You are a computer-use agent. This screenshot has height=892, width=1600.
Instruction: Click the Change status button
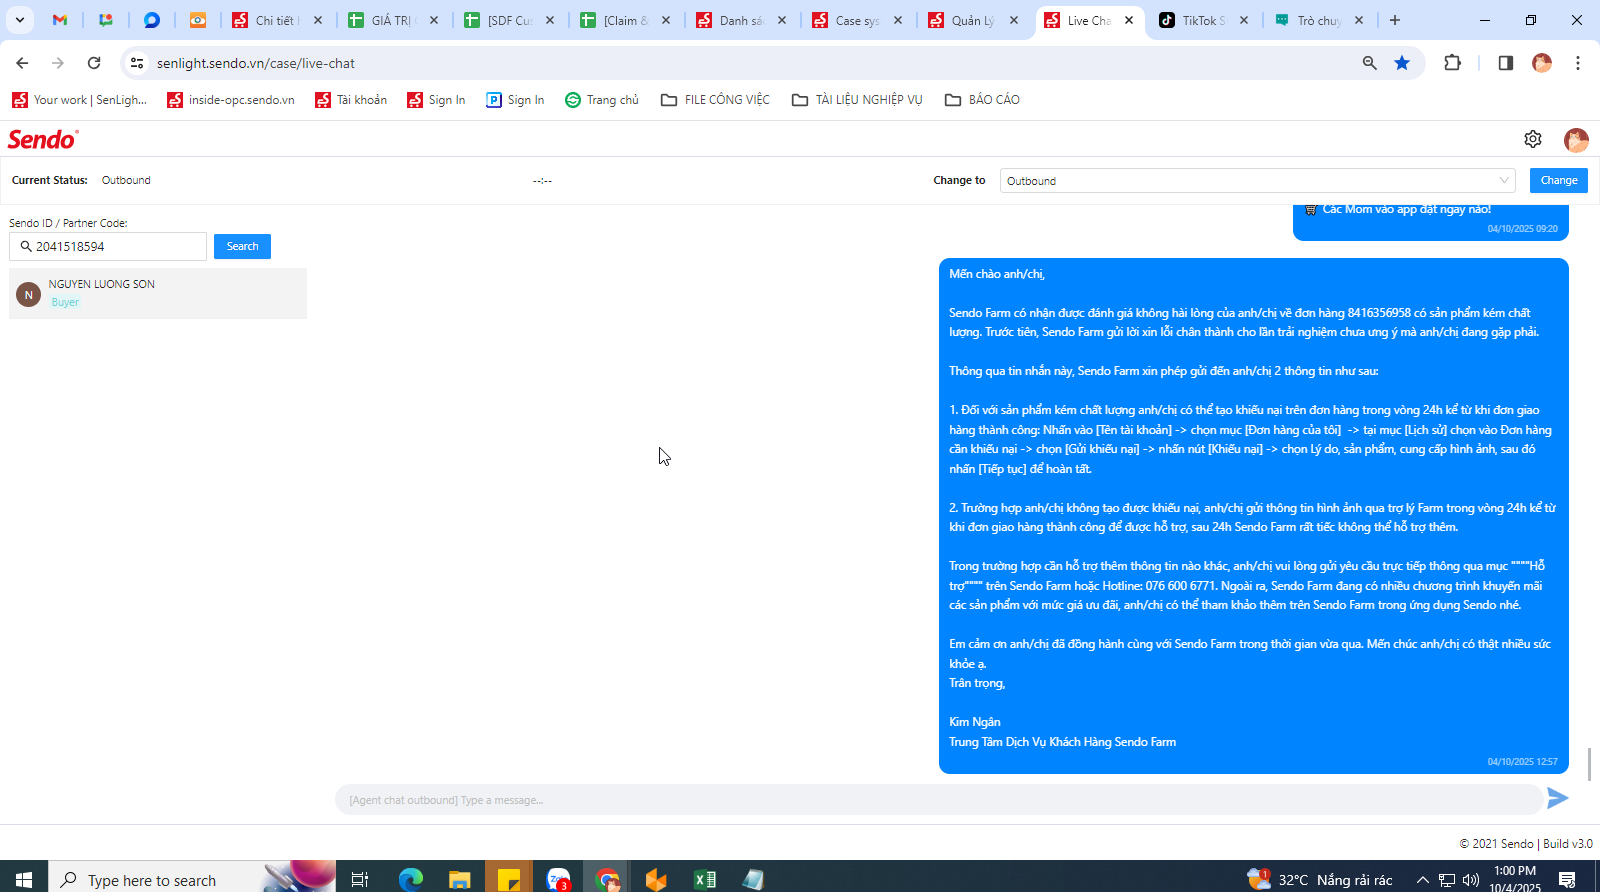pyautogui.click(x=1559, y=180)
